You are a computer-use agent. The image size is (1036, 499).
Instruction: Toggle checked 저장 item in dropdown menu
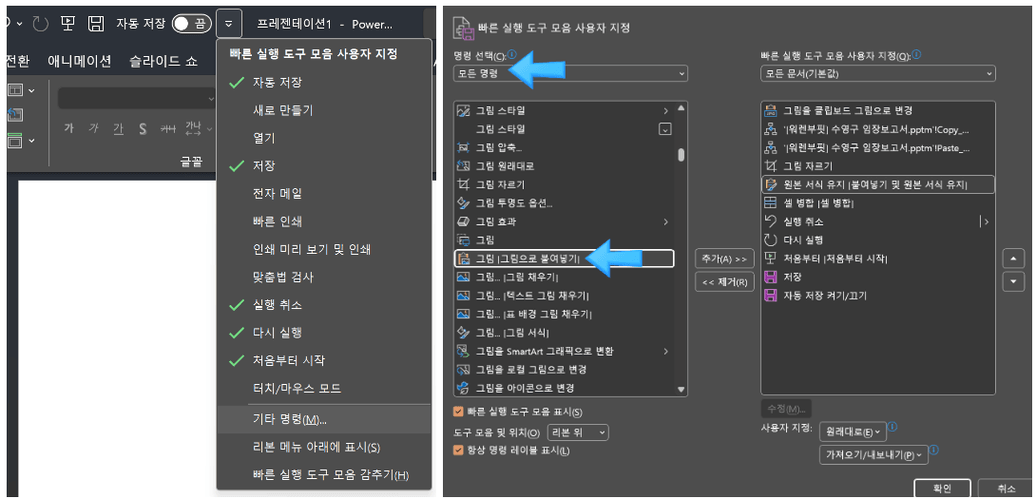tap(324, 166)
